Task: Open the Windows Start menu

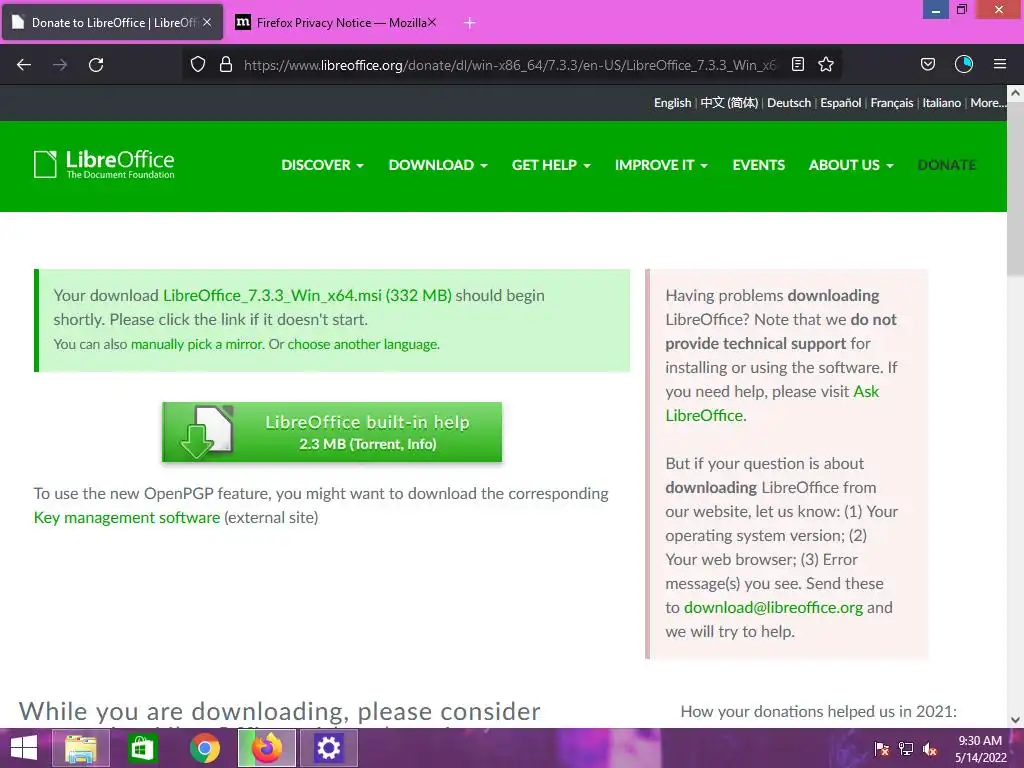Action: tap(24, 748)
